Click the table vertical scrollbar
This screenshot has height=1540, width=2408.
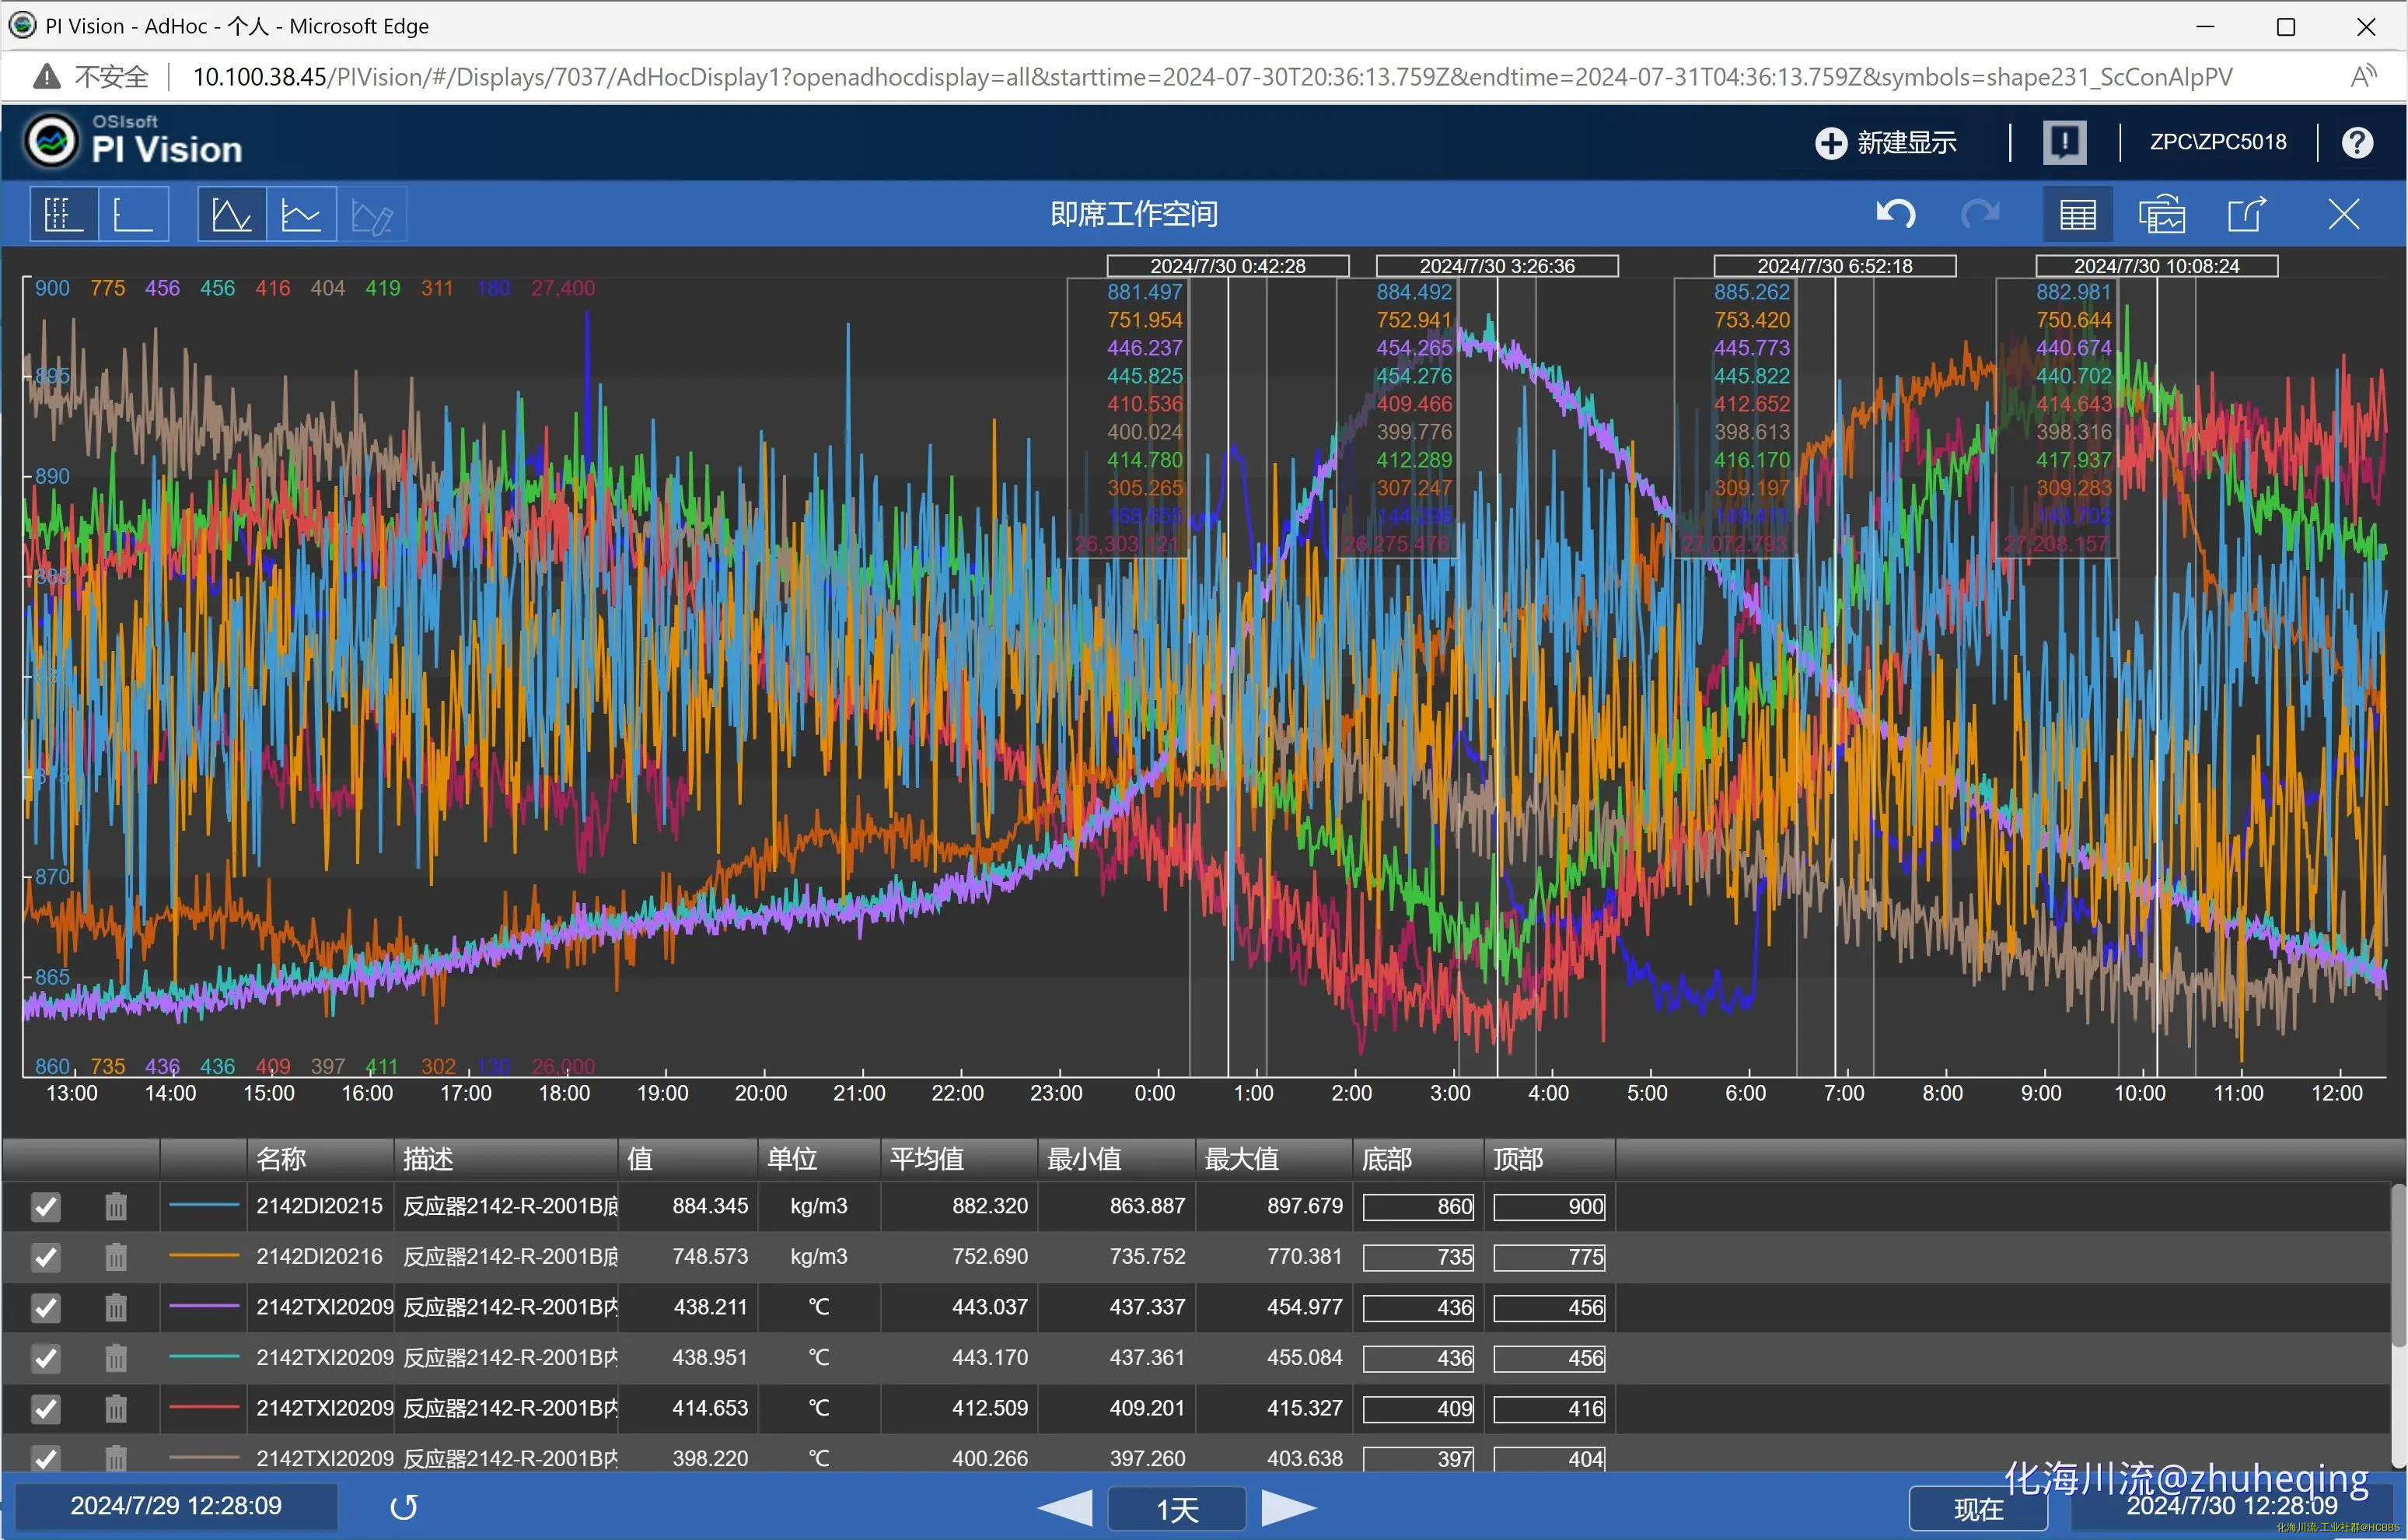point(2398,1265)
